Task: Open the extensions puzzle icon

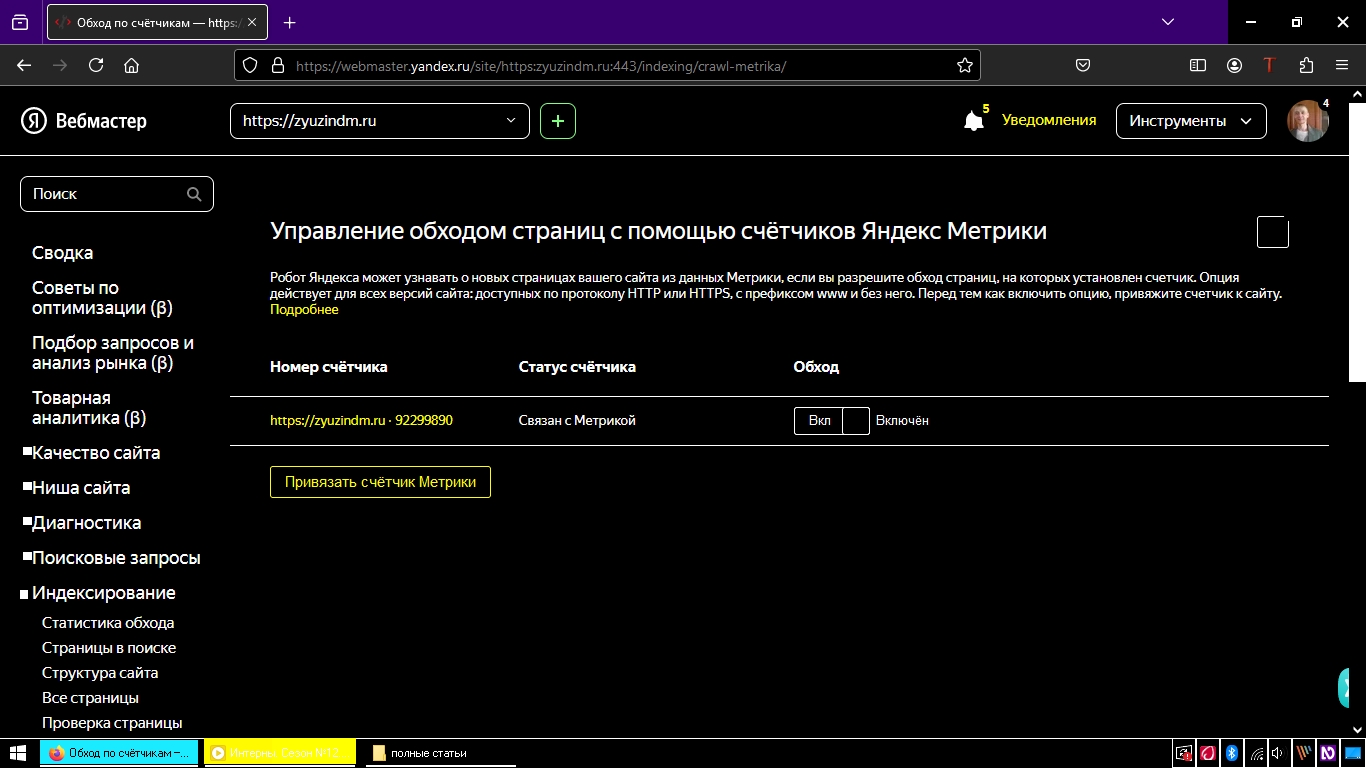Action: 1306,65
